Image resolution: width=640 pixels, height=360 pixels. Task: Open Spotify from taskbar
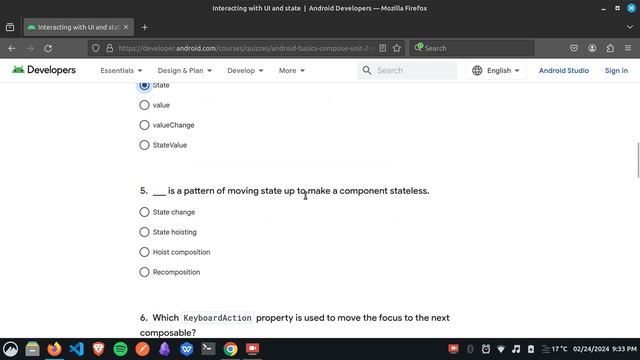pyautogui.click(x=120, y=349)
